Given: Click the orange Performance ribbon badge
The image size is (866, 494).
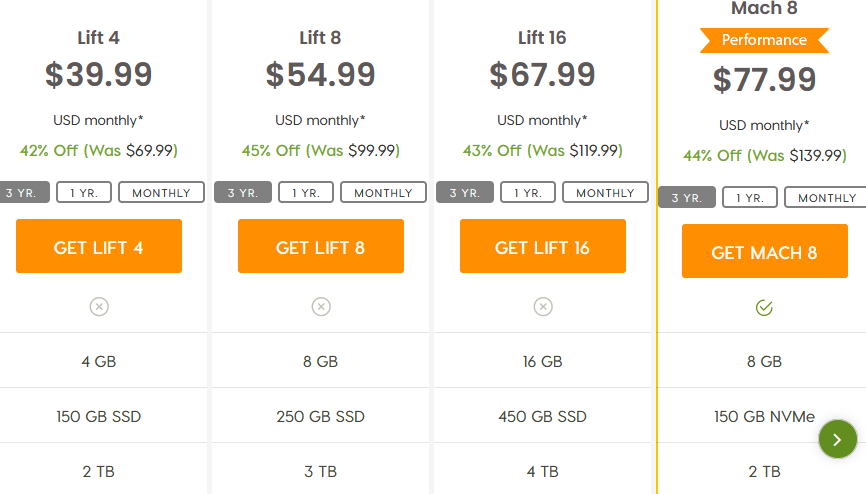Looking at the screenshot, I should (x=764, y=40).
